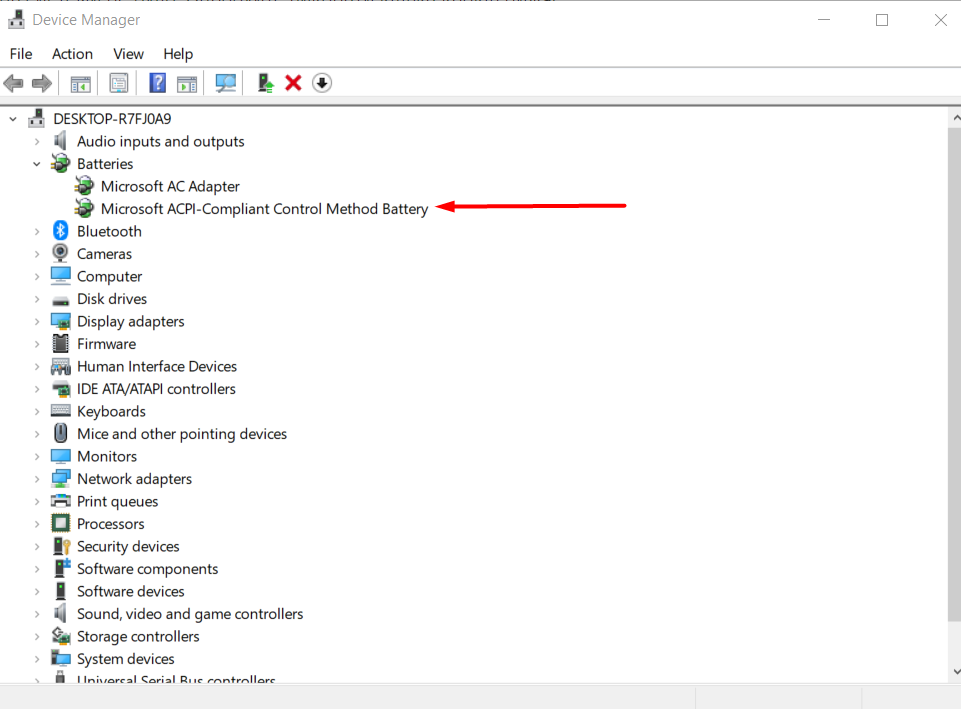Click Scan for hardware changes icon
961x709 pixels.
point(226,83)
